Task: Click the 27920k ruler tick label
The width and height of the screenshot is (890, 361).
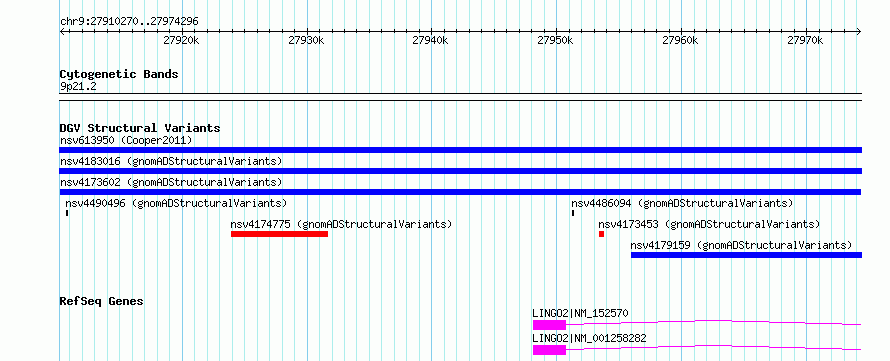Action: [181, 40]
